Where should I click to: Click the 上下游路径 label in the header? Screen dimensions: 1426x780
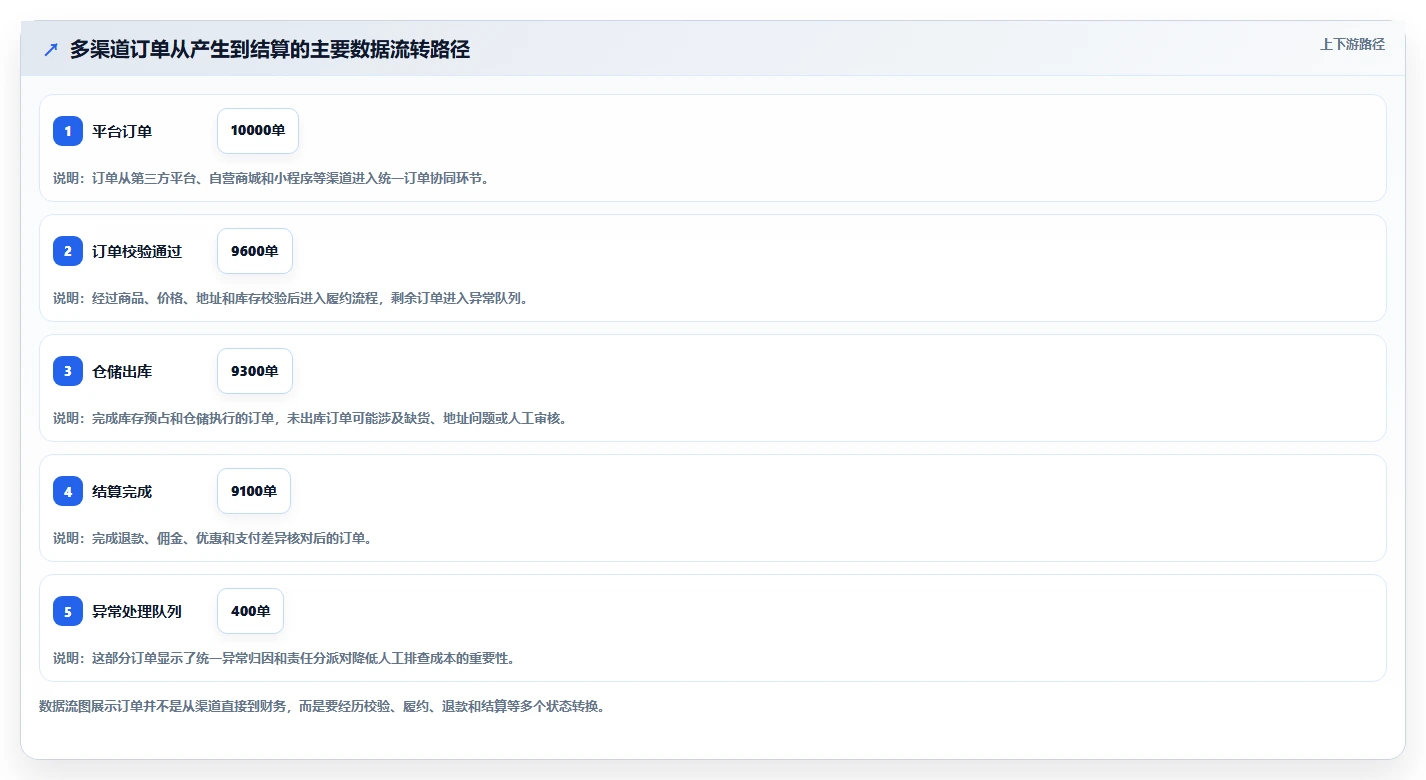click(x=1352, y=44)
